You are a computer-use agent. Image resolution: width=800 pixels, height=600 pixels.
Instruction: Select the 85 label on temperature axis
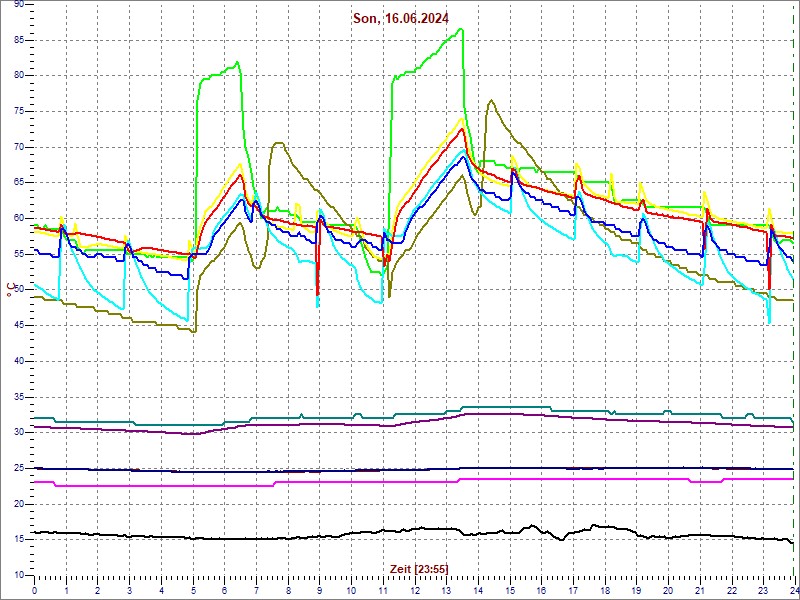pyautogui.click(x=18, y=40)
